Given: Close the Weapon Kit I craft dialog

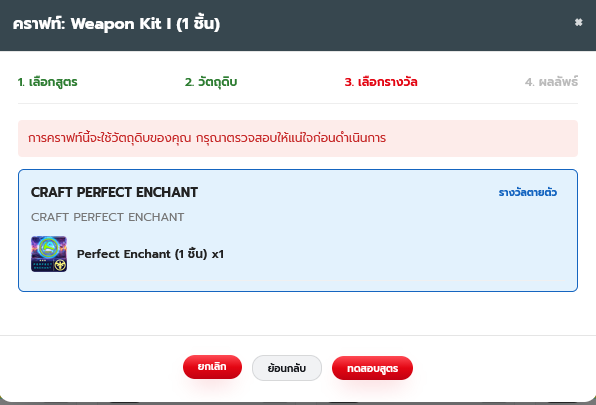Looking at the screenshot, I should [578, 22].
